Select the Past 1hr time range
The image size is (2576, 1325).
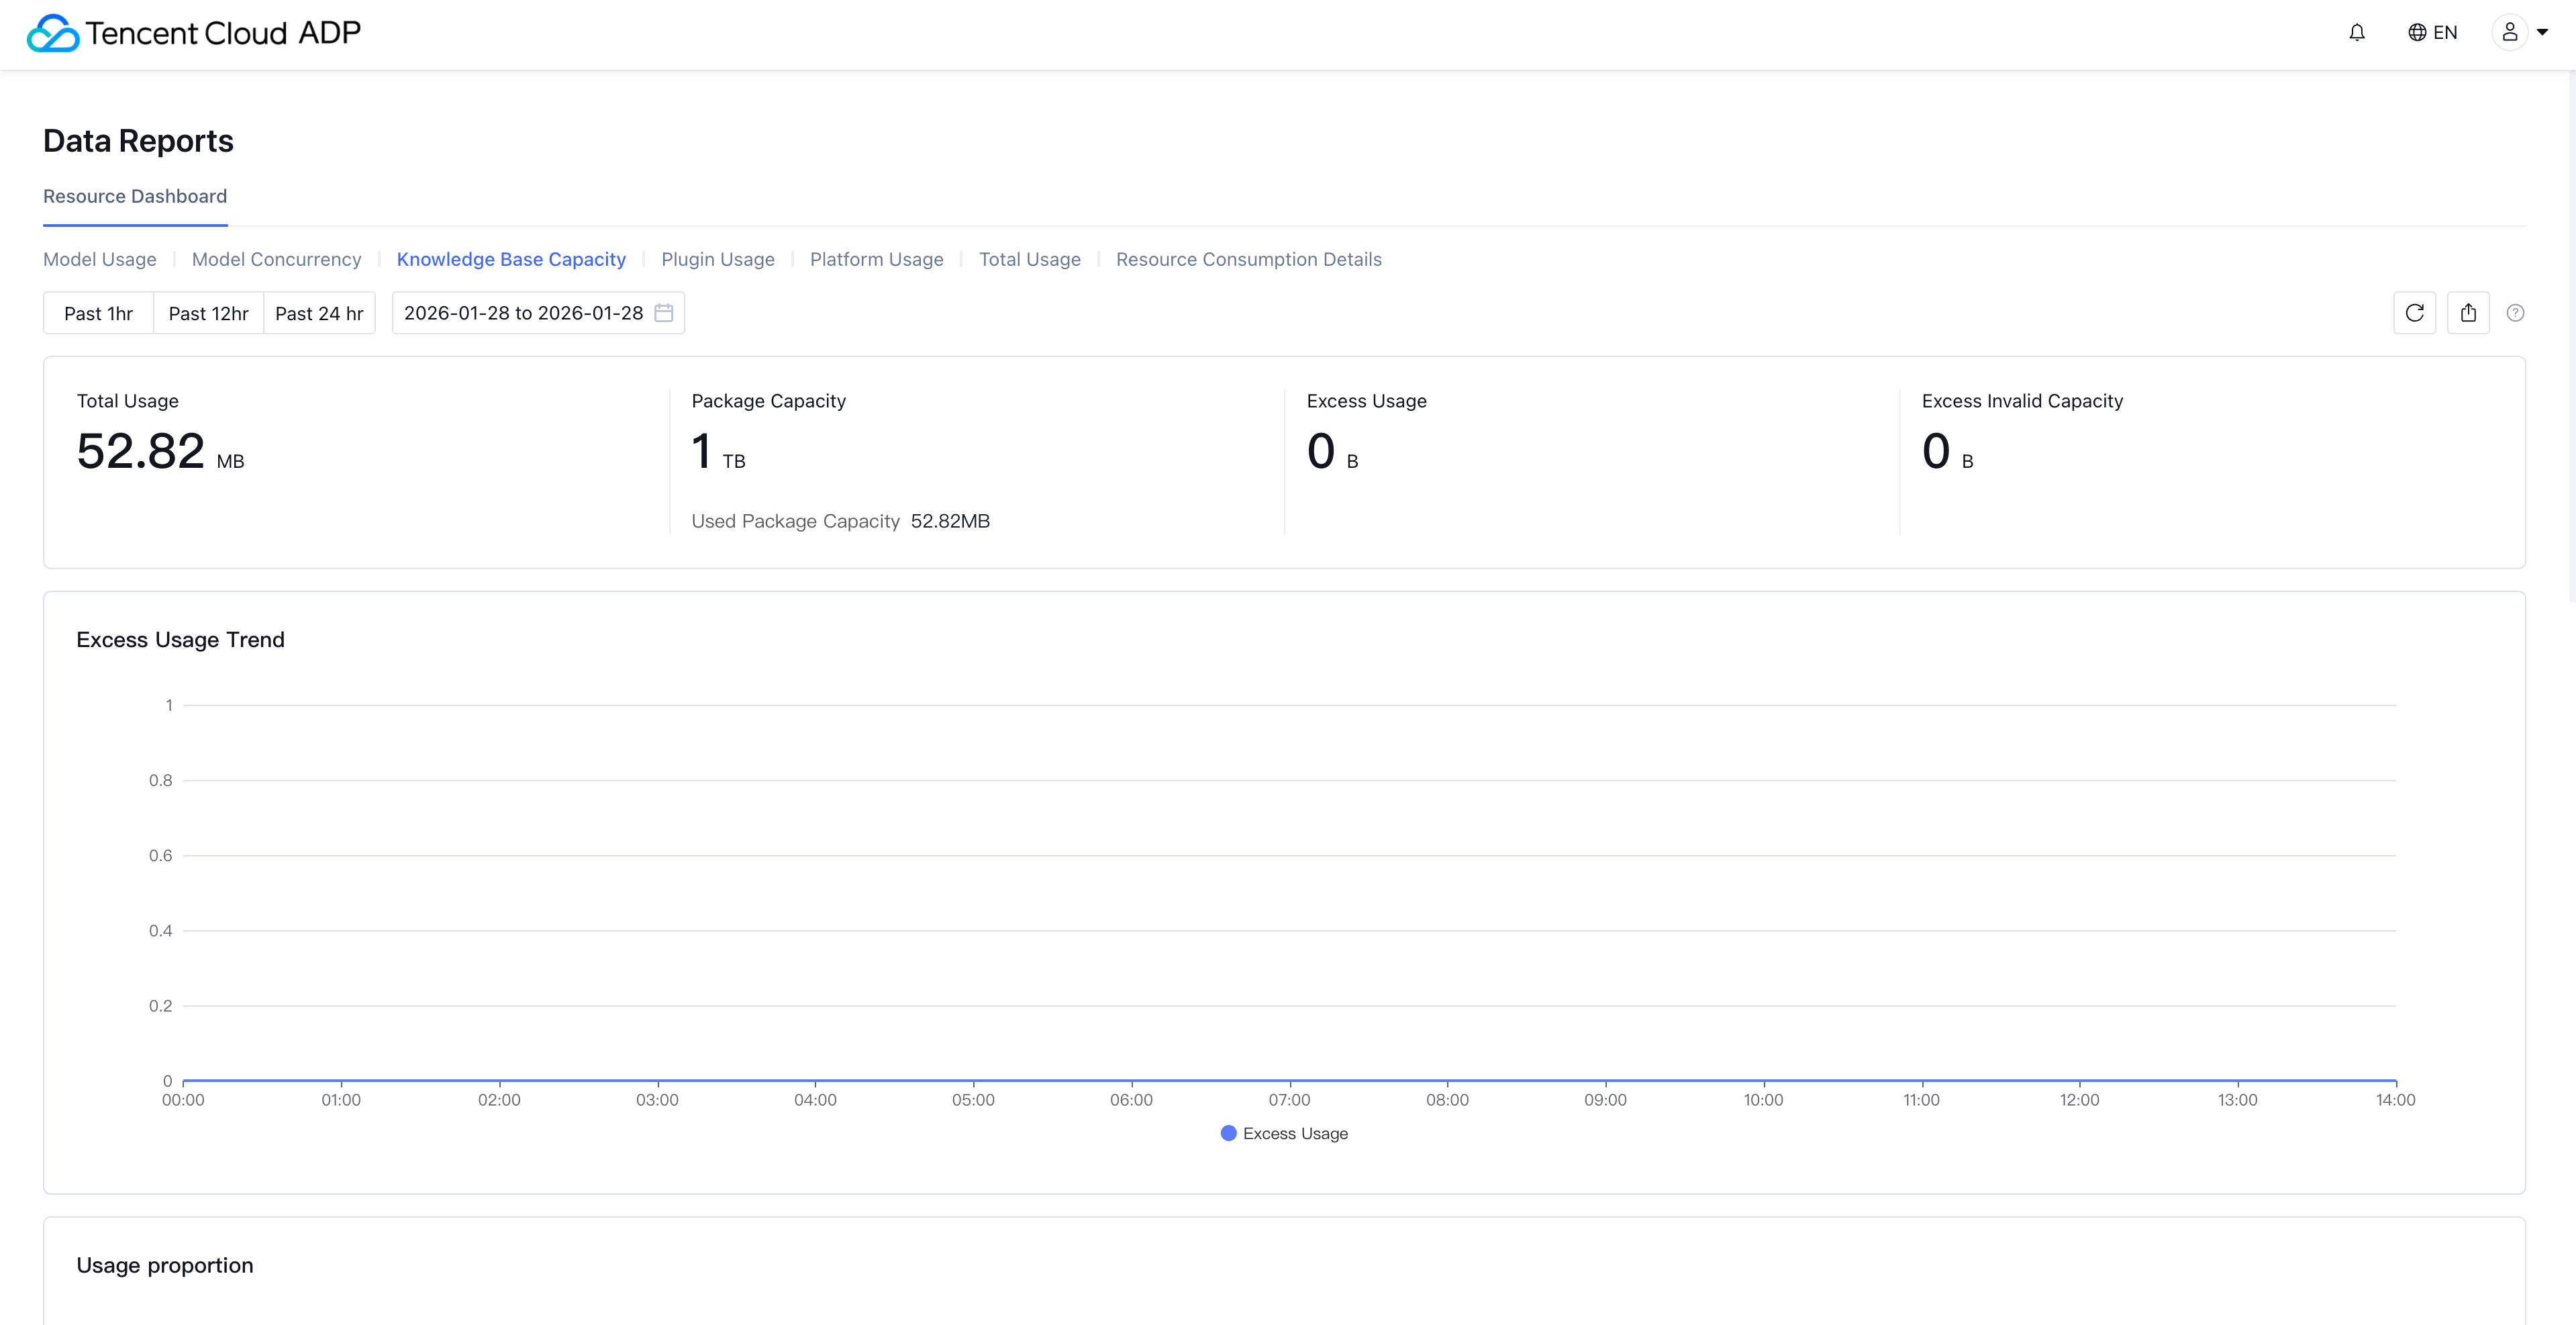[x=98, y=313]
